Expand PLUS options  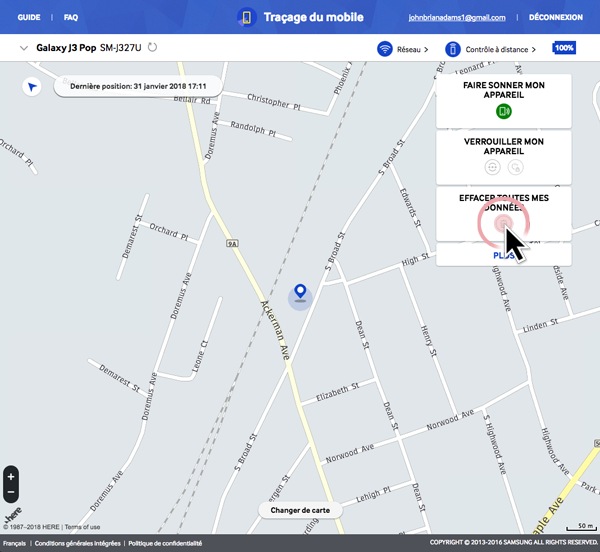[504, 255]
